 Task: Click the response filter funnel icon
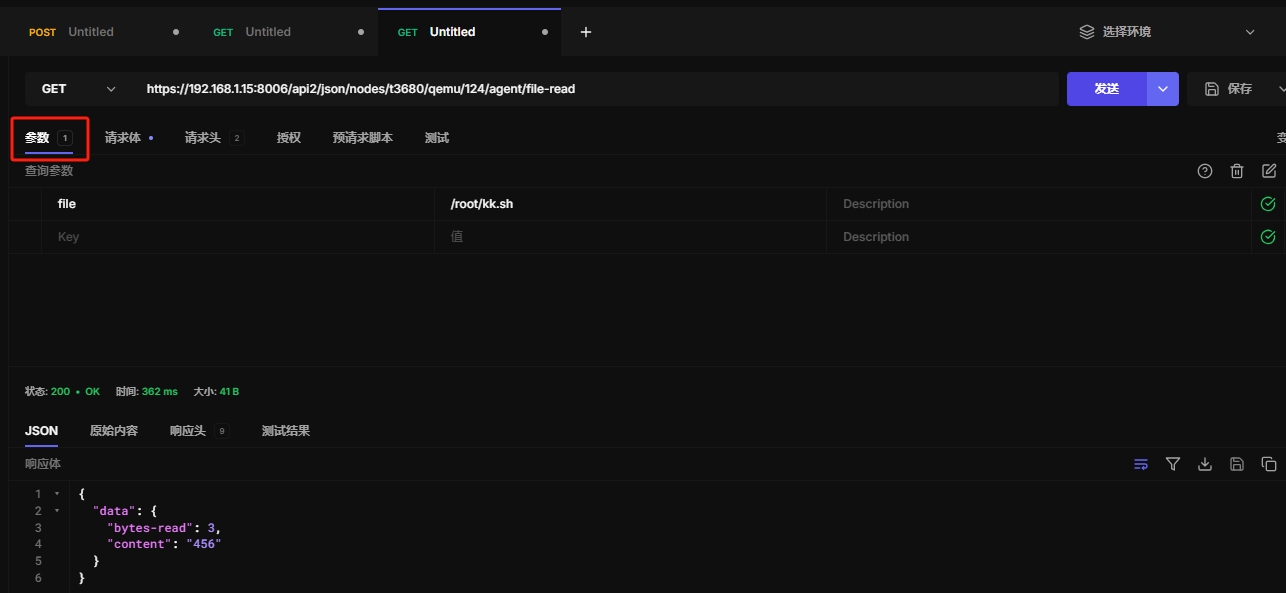[1173, 464]
